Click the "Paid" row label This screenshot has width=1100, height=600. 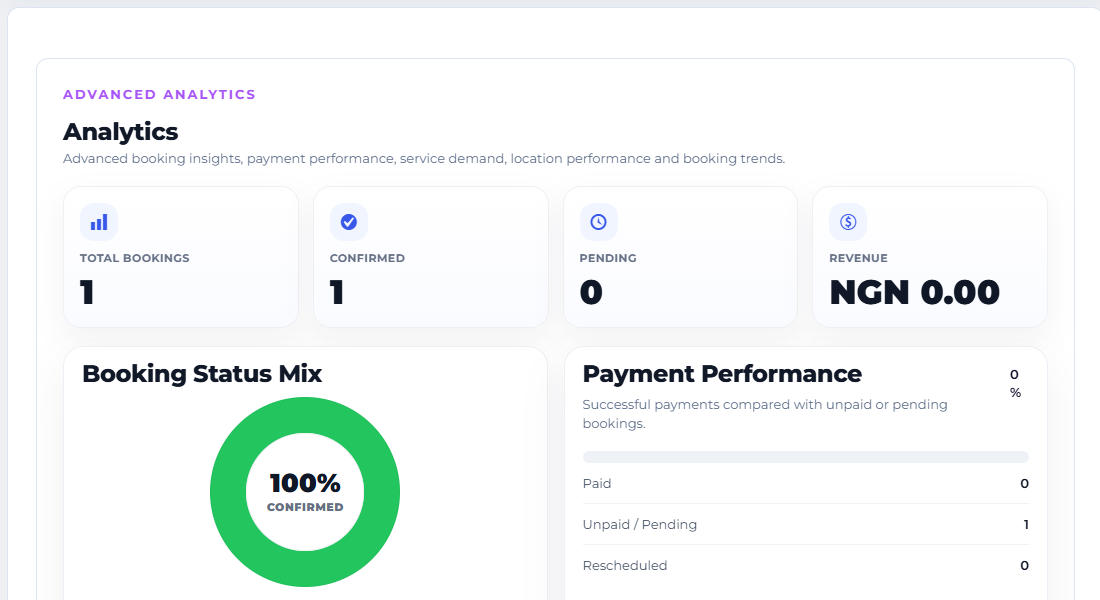[597, 484]
